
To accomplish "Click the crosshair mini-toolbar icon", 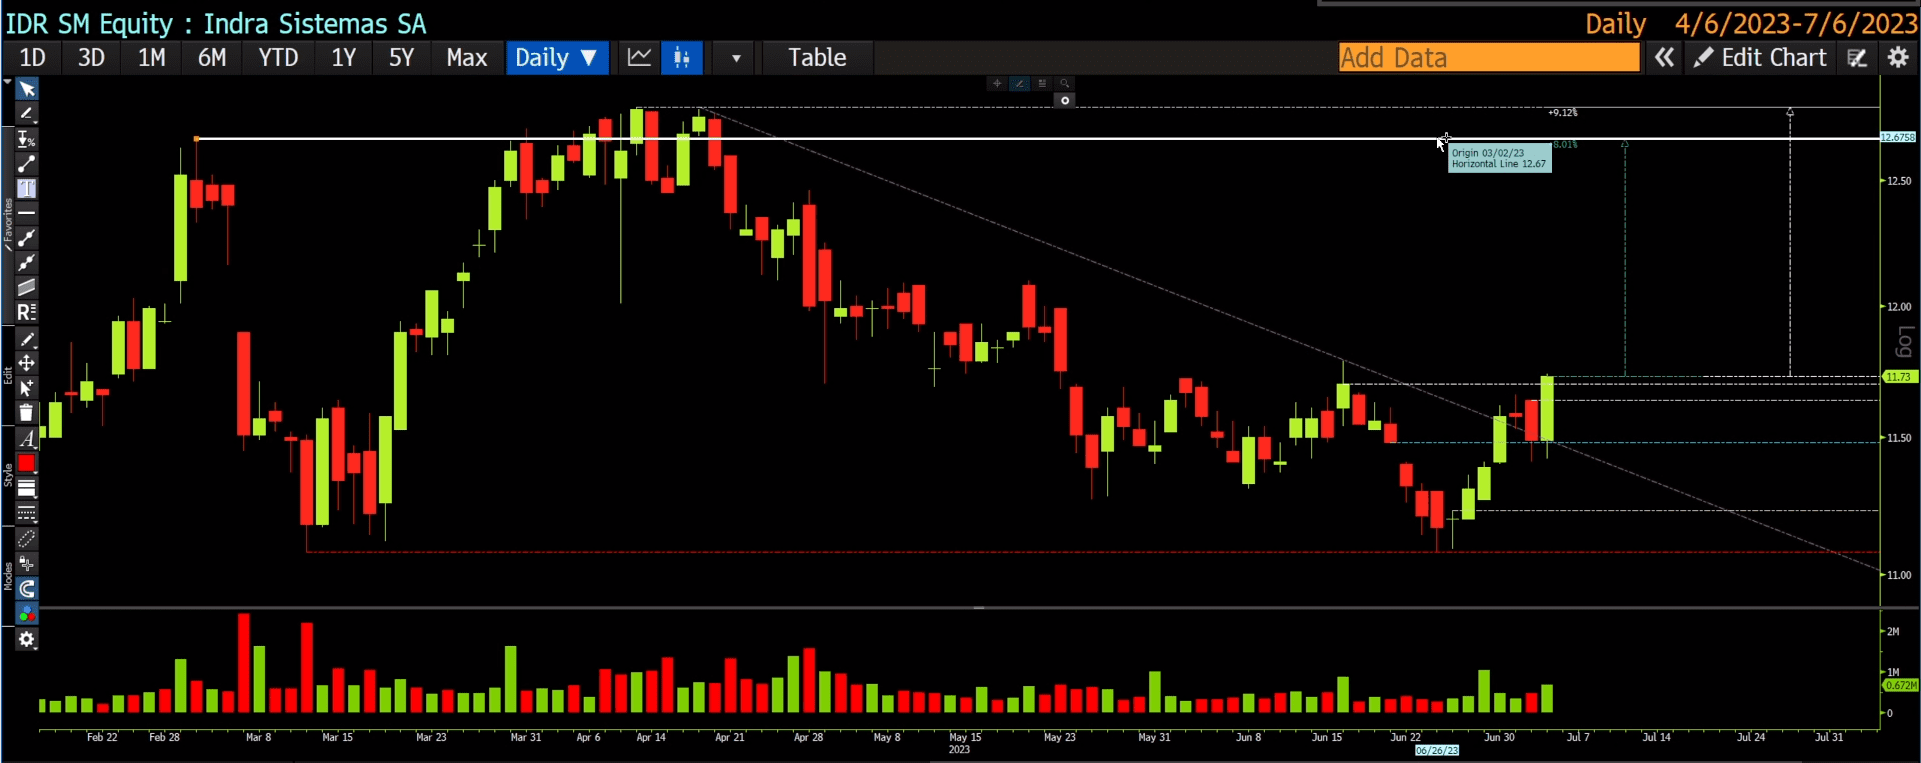I will [997, 84].
